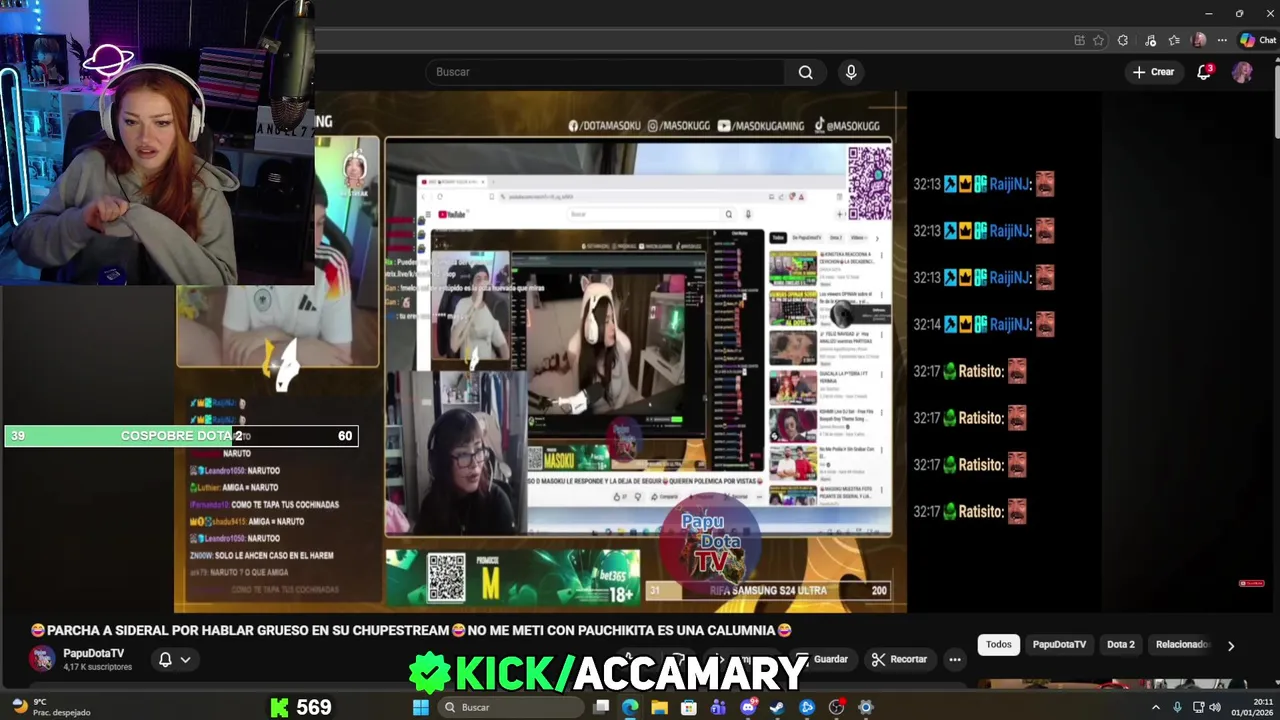This screenshot has width=1280, height=720.
Task: Show next filter chips with right arrow
Action: click(x=1231, y=645)
